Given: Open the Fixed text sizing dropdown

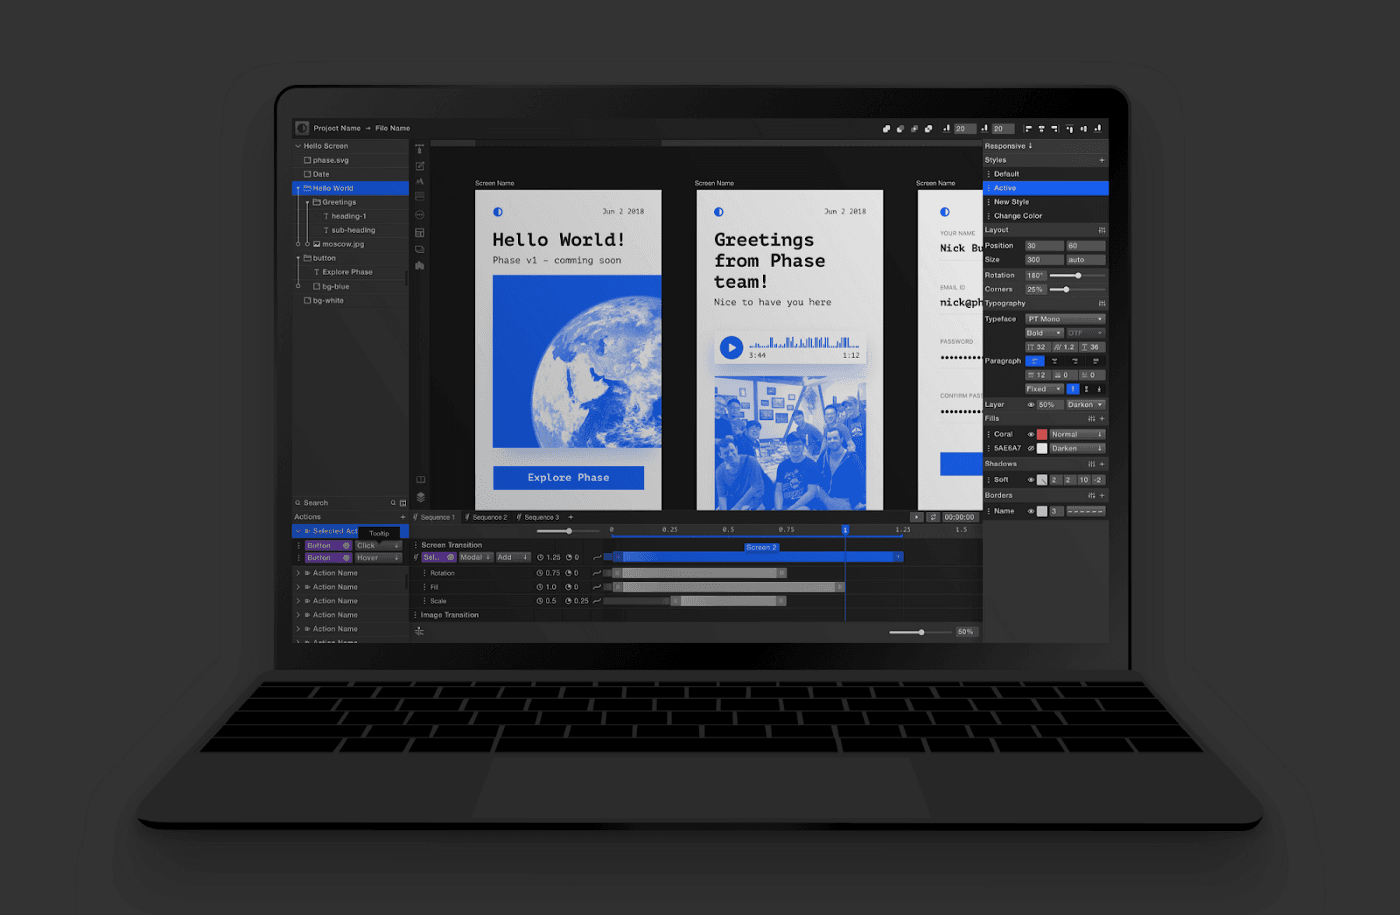Looking at the screenshot, I should tap(1044, 389).
